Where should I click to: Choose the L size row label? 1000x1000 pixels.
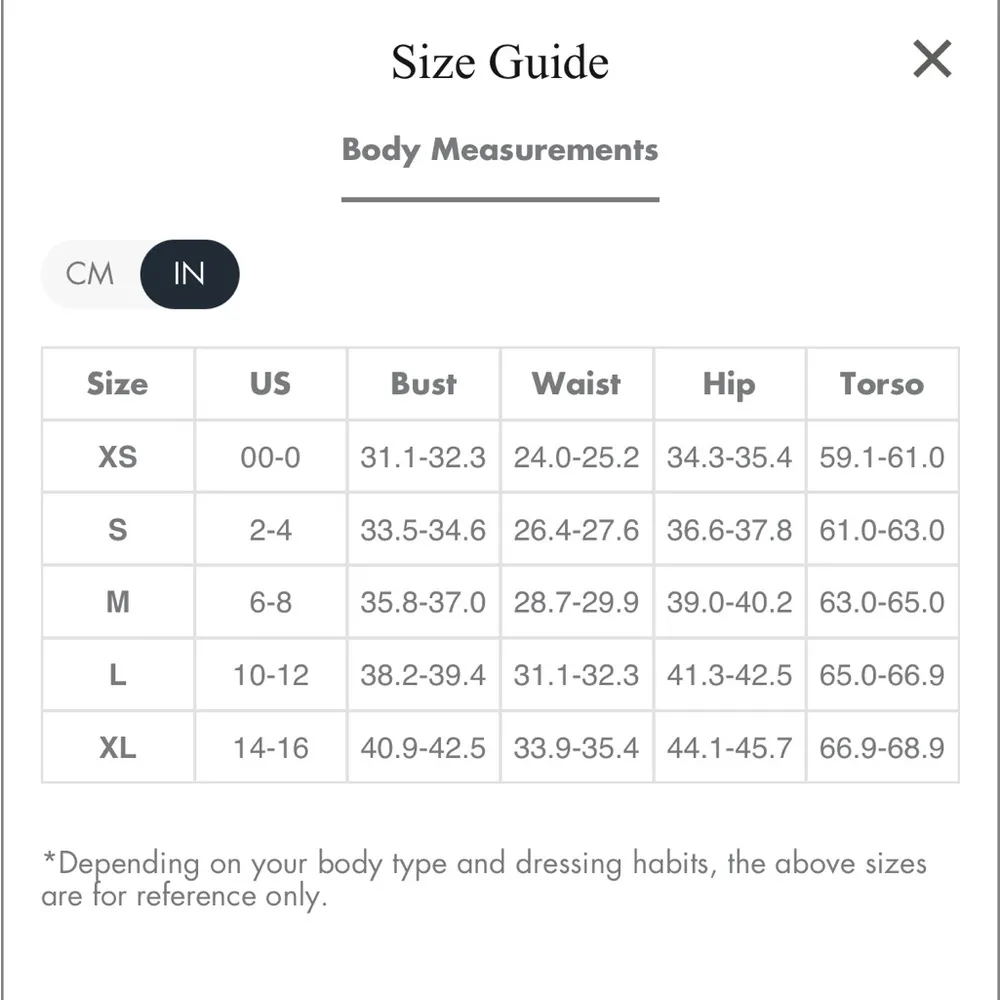point(117,675)
